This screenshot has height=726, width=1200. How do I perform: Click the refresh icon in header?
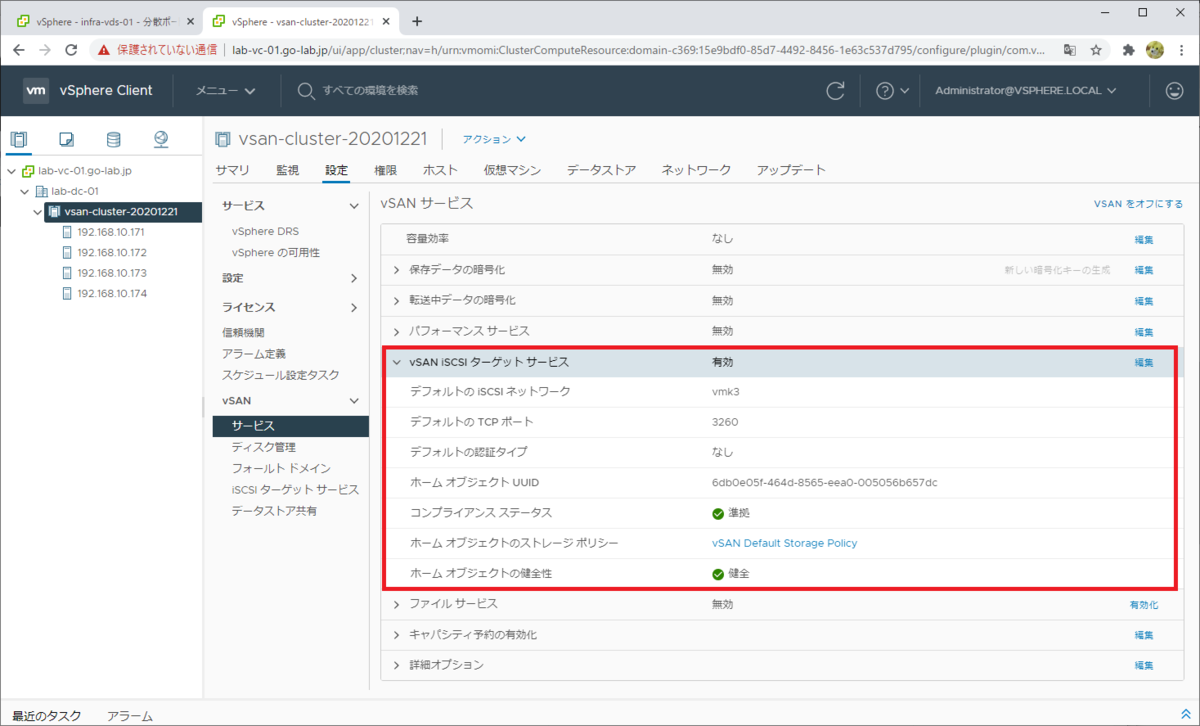pos(835,90)
